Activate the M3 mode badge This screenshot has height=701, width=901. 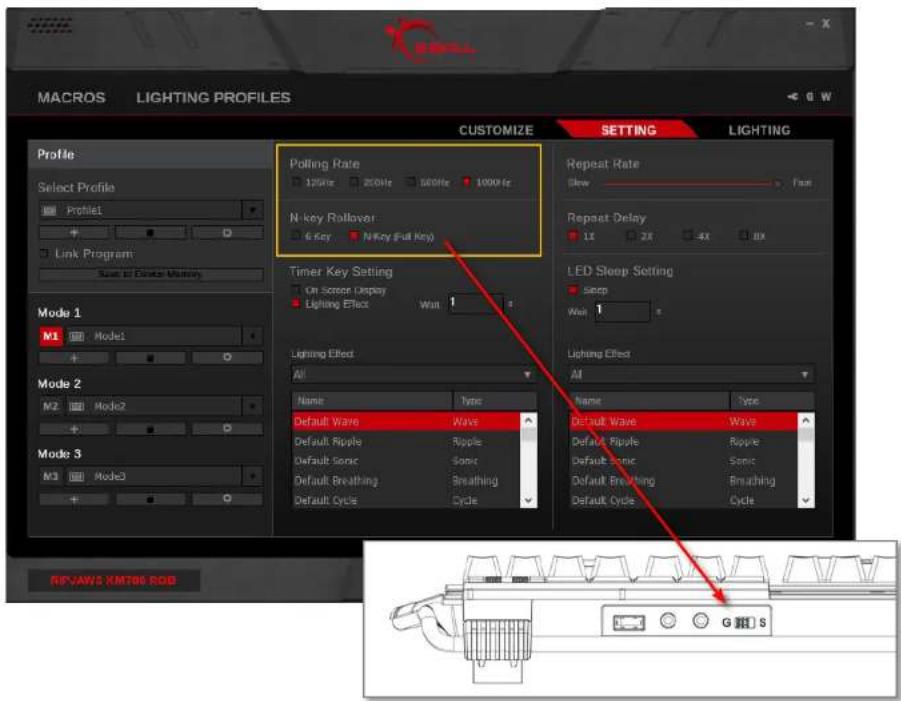[x=51, y=476]
